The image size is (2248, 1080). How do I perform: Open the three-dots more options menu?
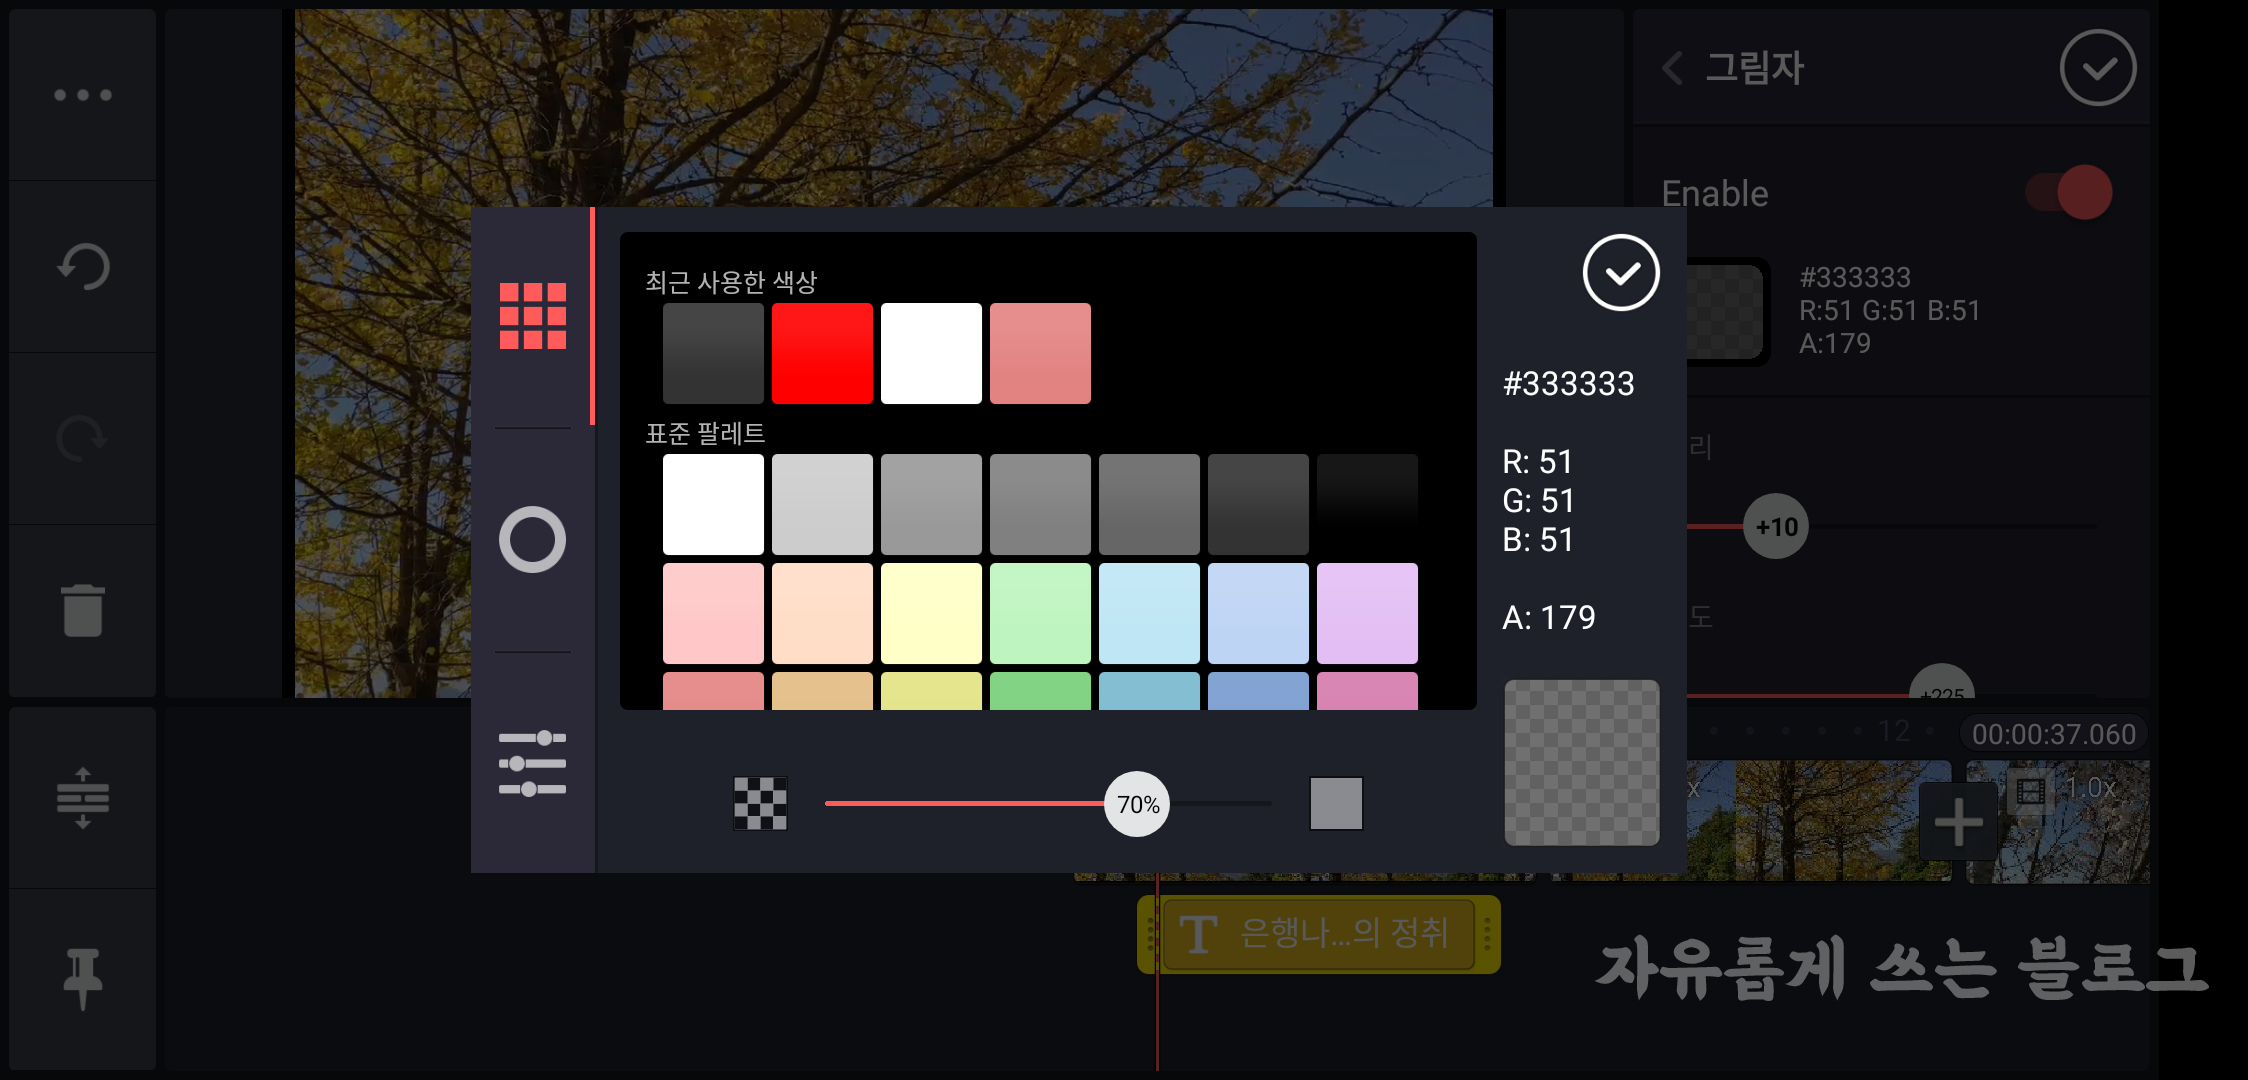click(83, 95)
